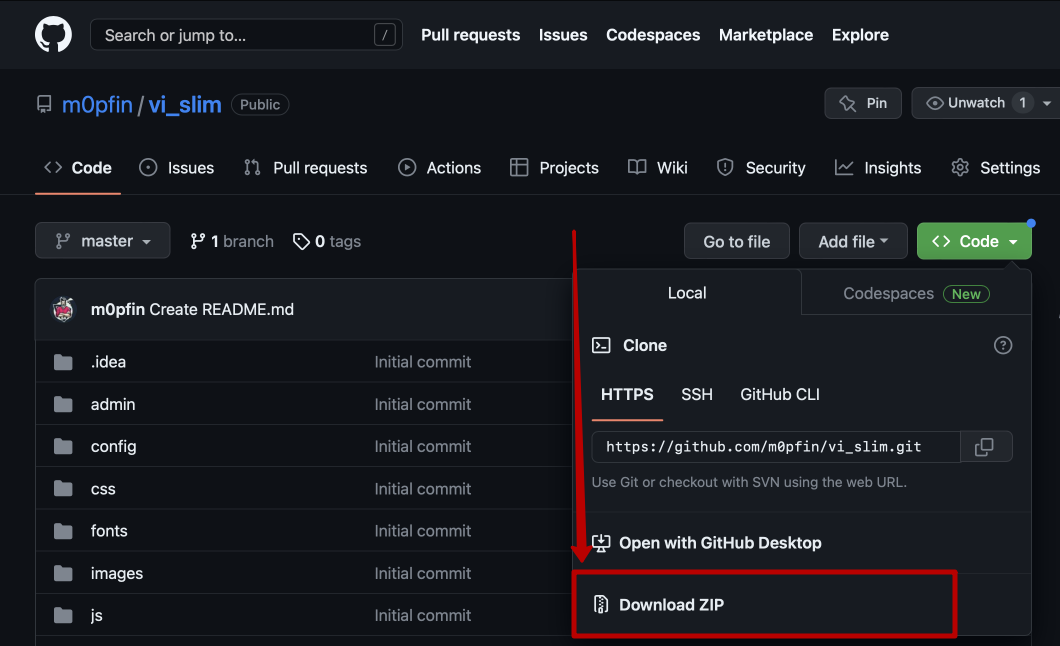Click the terminal icon beside Clone
The width and height of the screenshot is (1060, 646).
coord(601,345)
